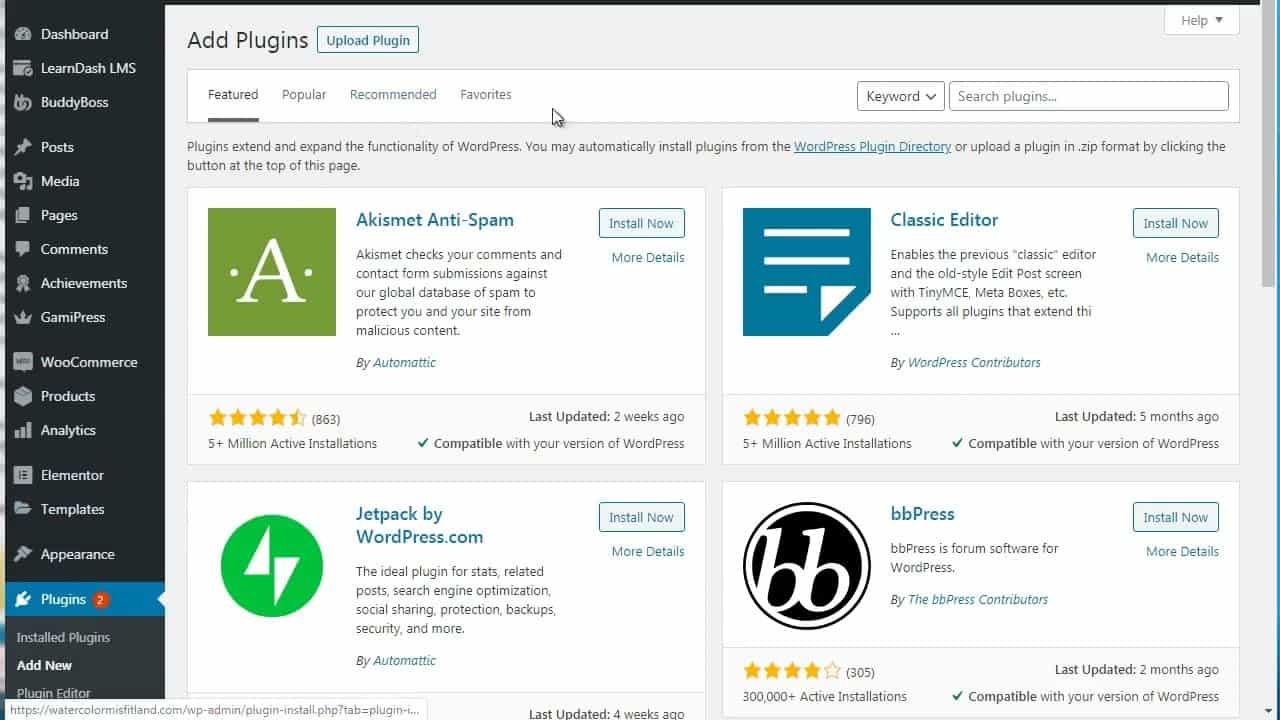Click Classic Editor's star rating

[792, 418]
